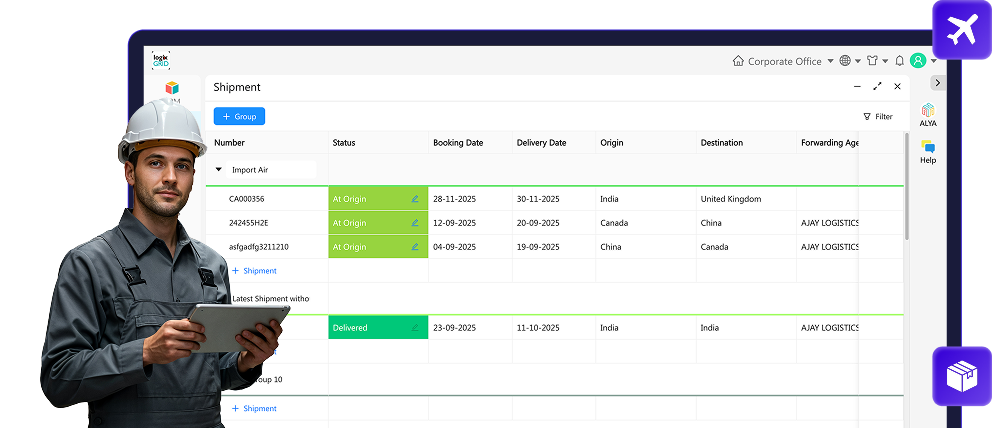Viewport: 992px width, 428px height.
Task: Click the purple airplane icon
Action: tap(961, 30)
